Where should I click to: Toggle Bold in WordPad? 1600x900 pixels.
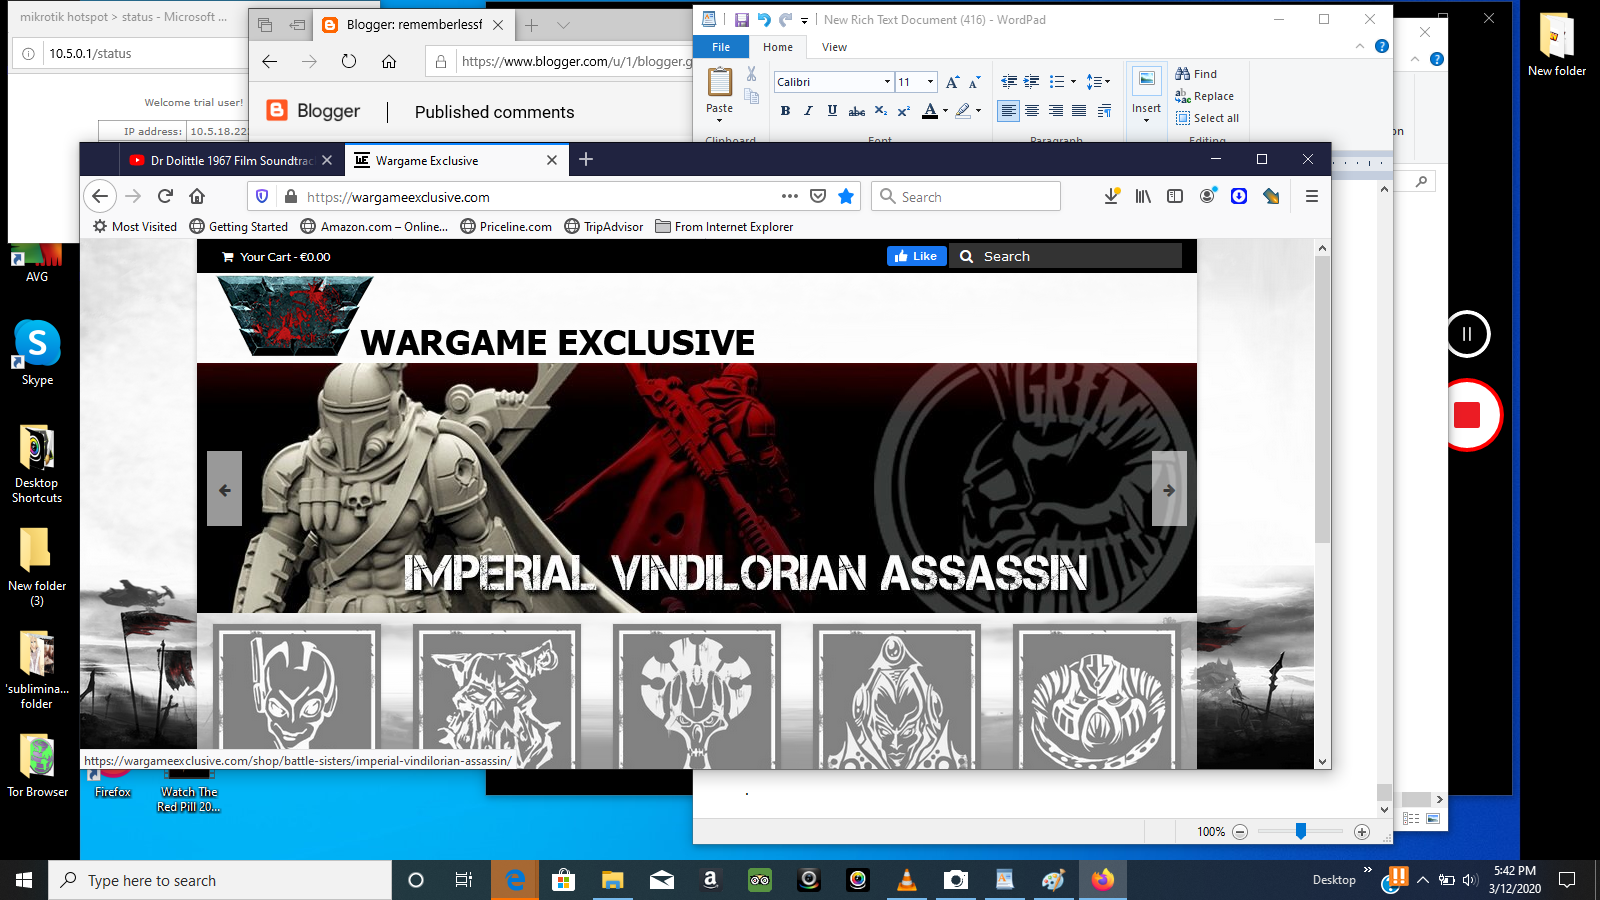pyautogui.click(x=785, y=111)
